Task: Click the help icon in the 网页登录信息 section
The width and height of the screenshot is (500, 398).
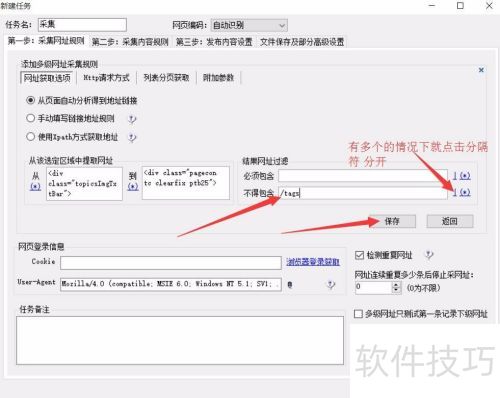Action: coord(330,285)
